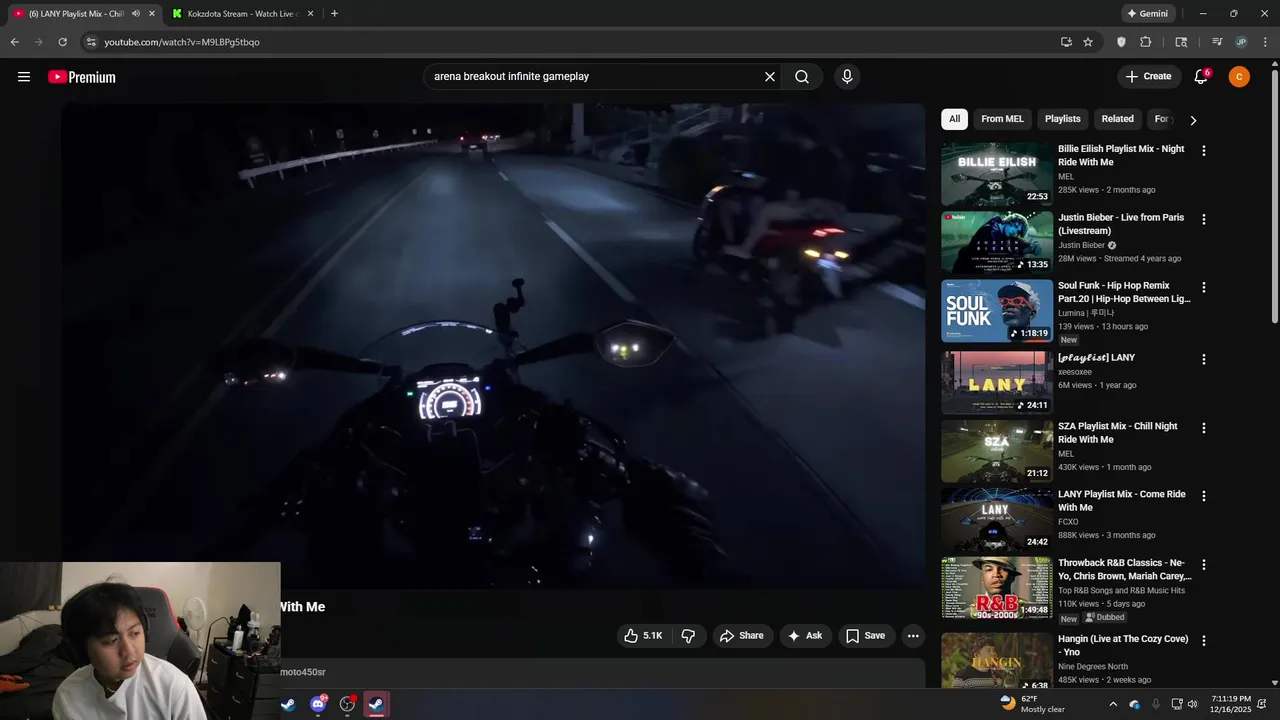Image resolution: width=1280 pixels, height=720 pixels.
Task: Open options for Hangin Live at Cozy Cove
Action: [1204, 641]
